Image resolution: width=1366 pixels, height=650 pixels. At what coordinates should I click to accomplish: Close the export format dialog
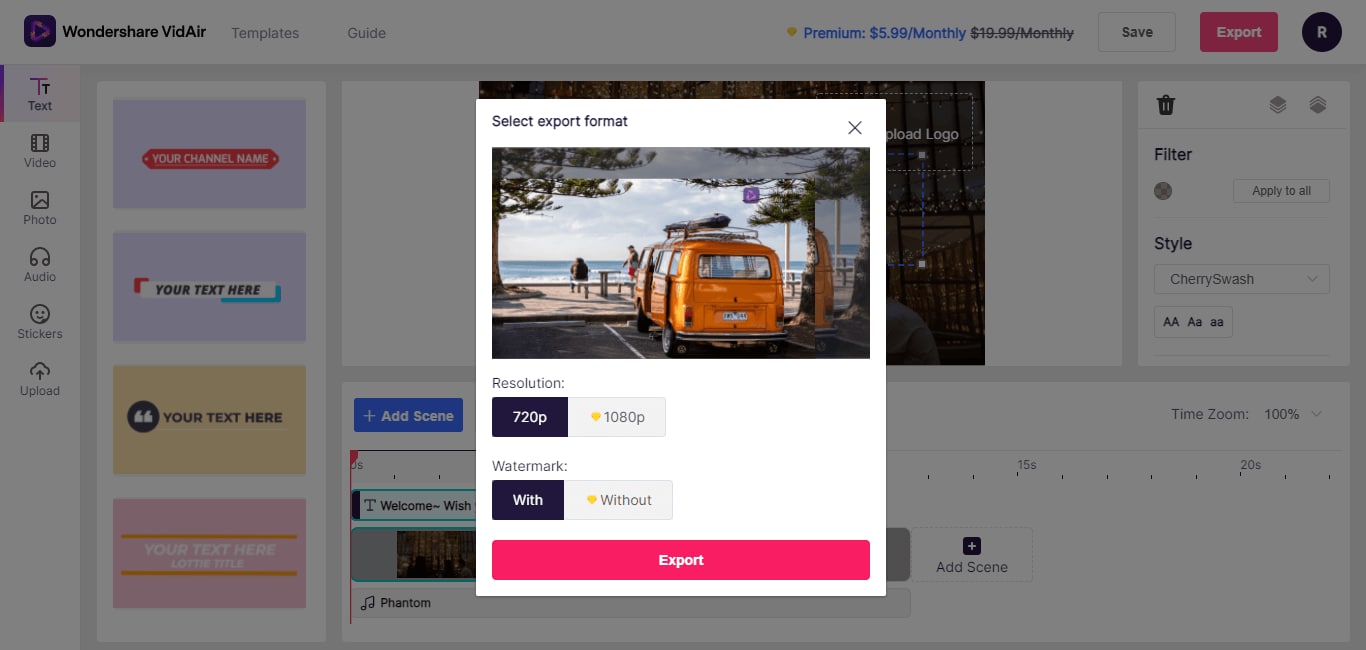855,127
